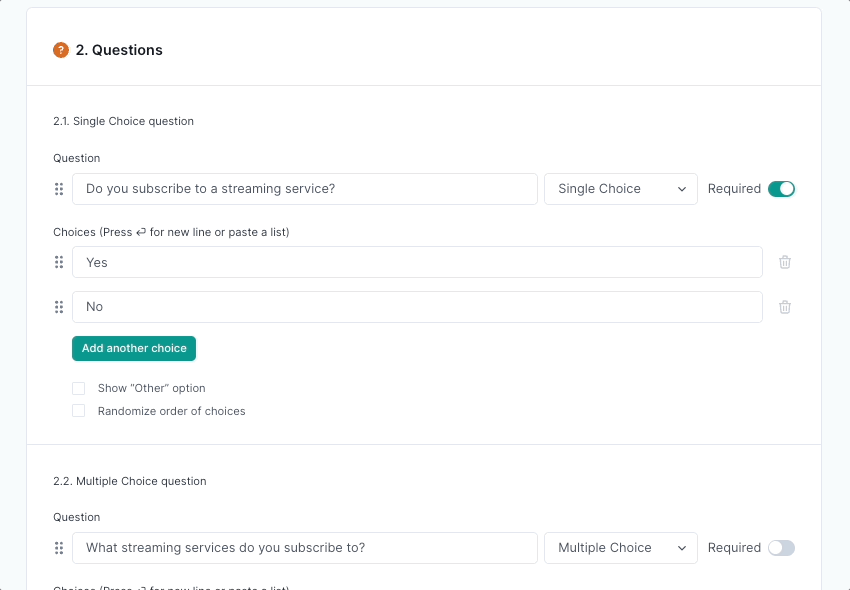Enable Randomize order of choices checkbox
850x590 pixels.
[x=78, y=411]
